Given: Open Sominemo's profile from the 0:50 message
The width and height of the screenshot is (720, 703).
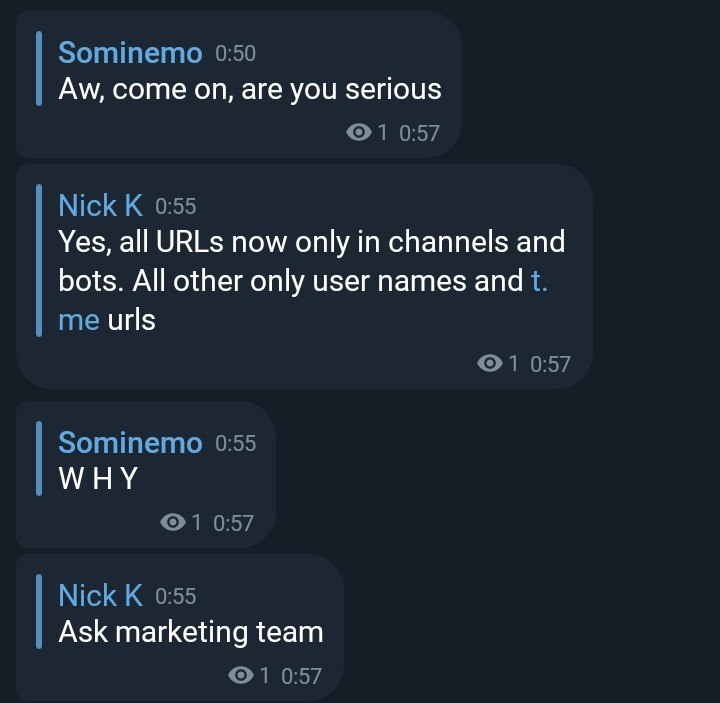Looking at the screenshot, I should tap(130, 53).
